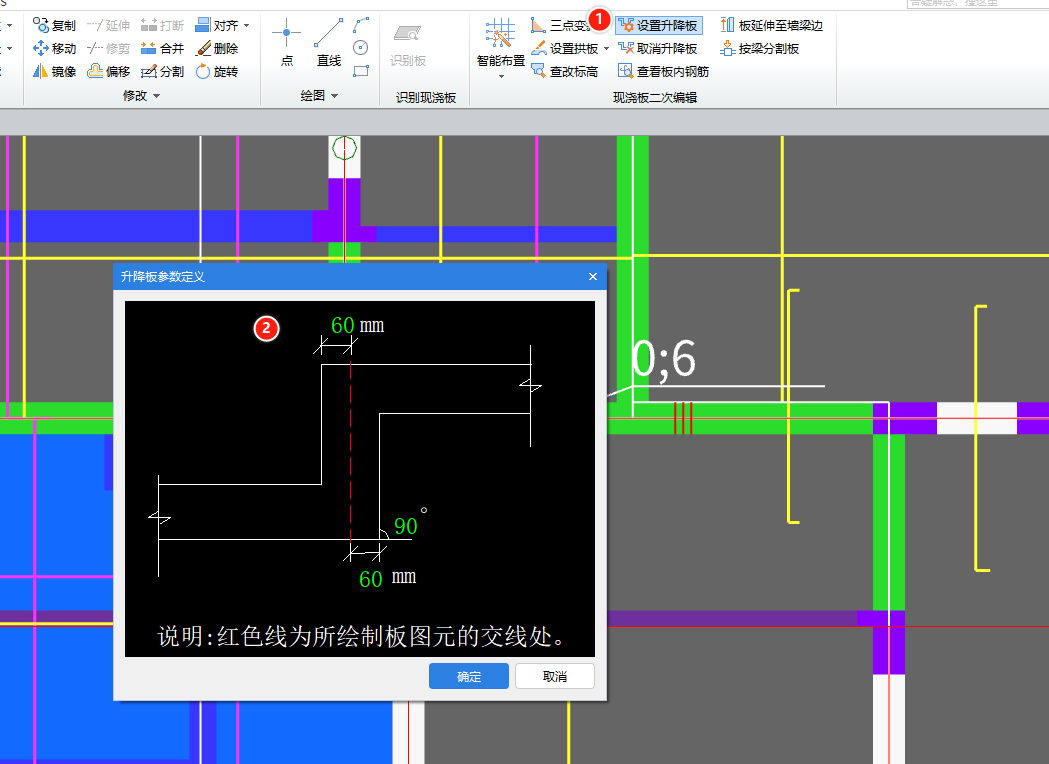Image resolution: width=1049 pixels, height=764 pixels.
Task: Select the 分割 split tool
Action: pyautogui.click(x=163, y=72)
